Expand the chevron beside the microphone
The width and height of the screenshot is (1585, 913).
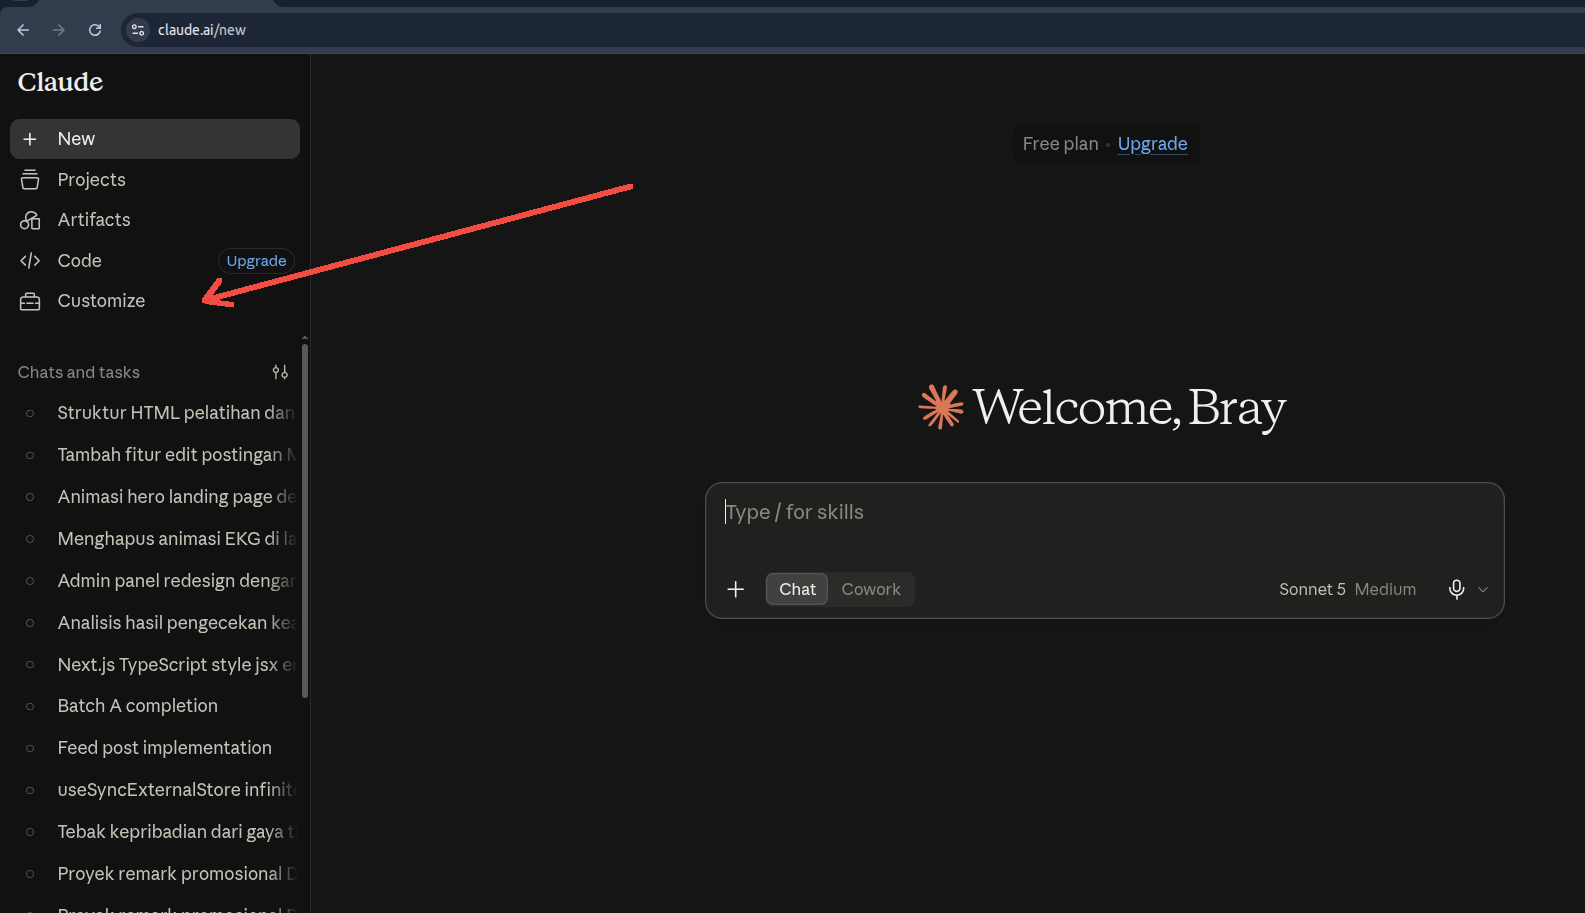click(x=1483, y=590)
